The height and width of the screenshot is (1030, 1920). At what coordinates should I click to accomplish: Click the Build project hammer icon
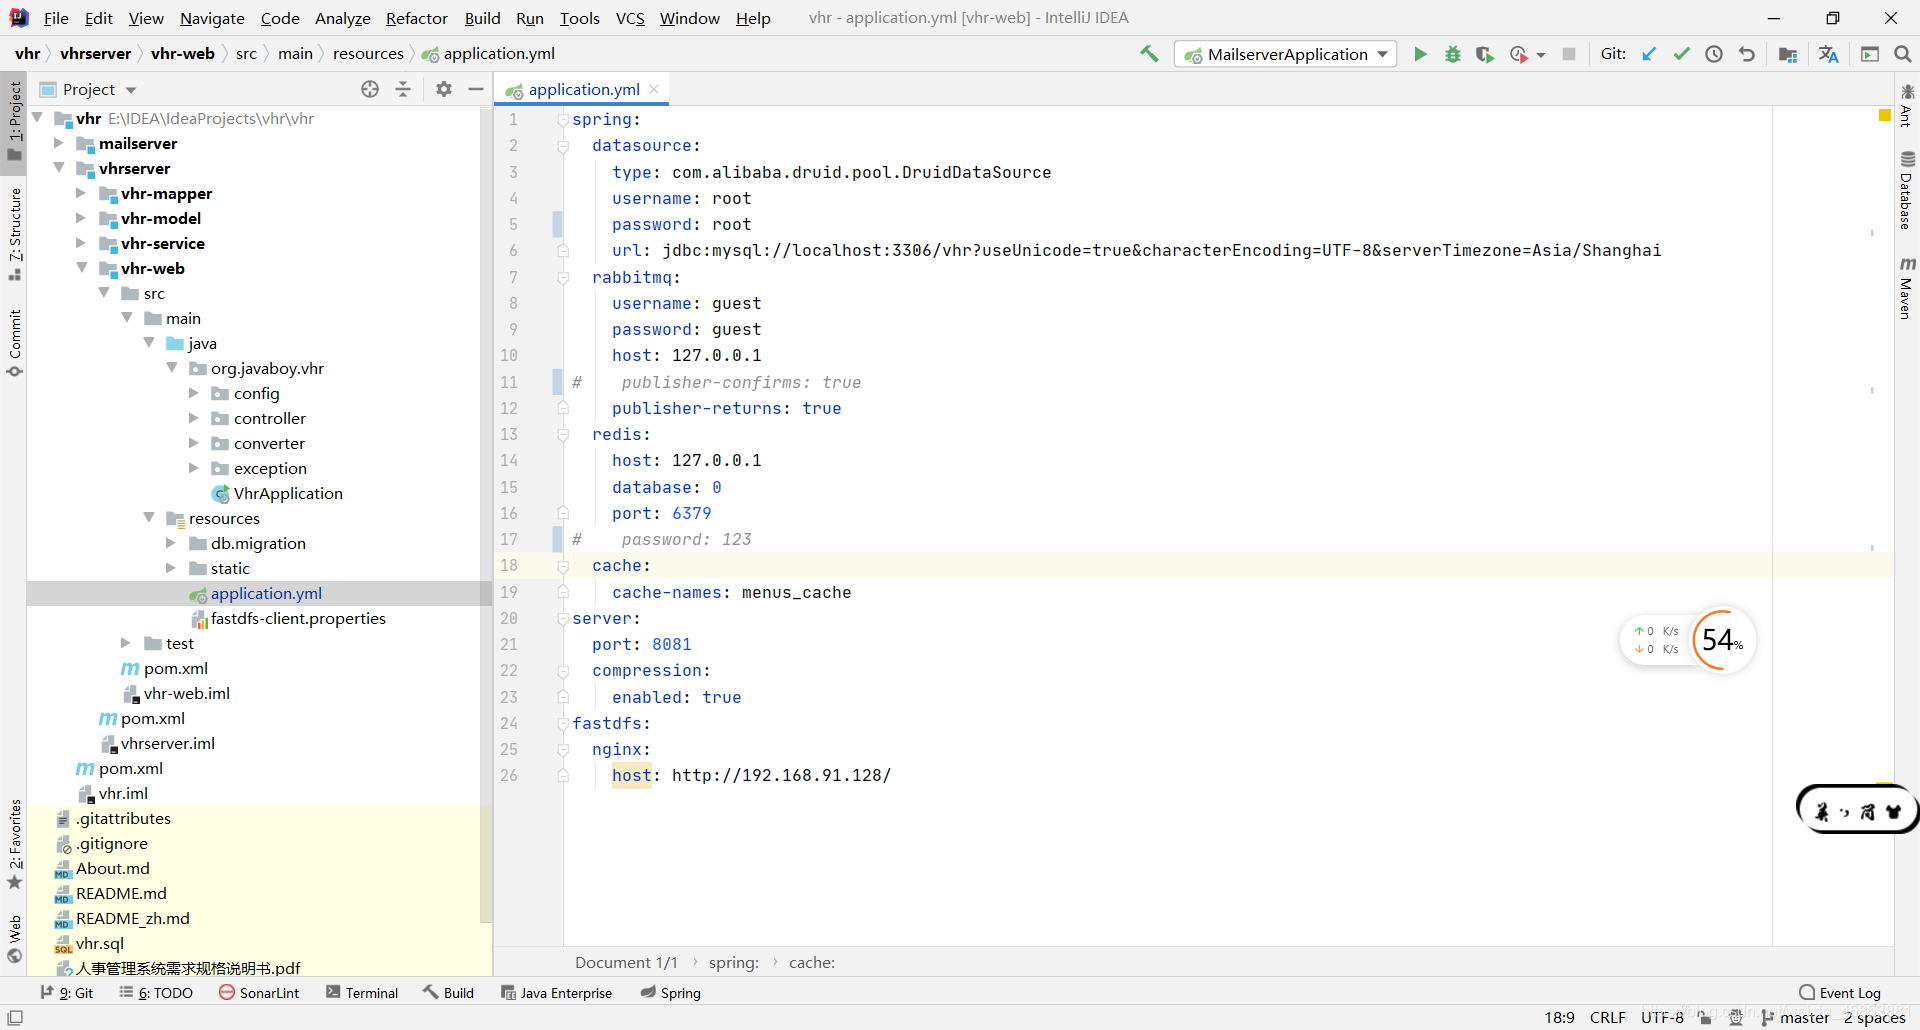pos(1149,54)
